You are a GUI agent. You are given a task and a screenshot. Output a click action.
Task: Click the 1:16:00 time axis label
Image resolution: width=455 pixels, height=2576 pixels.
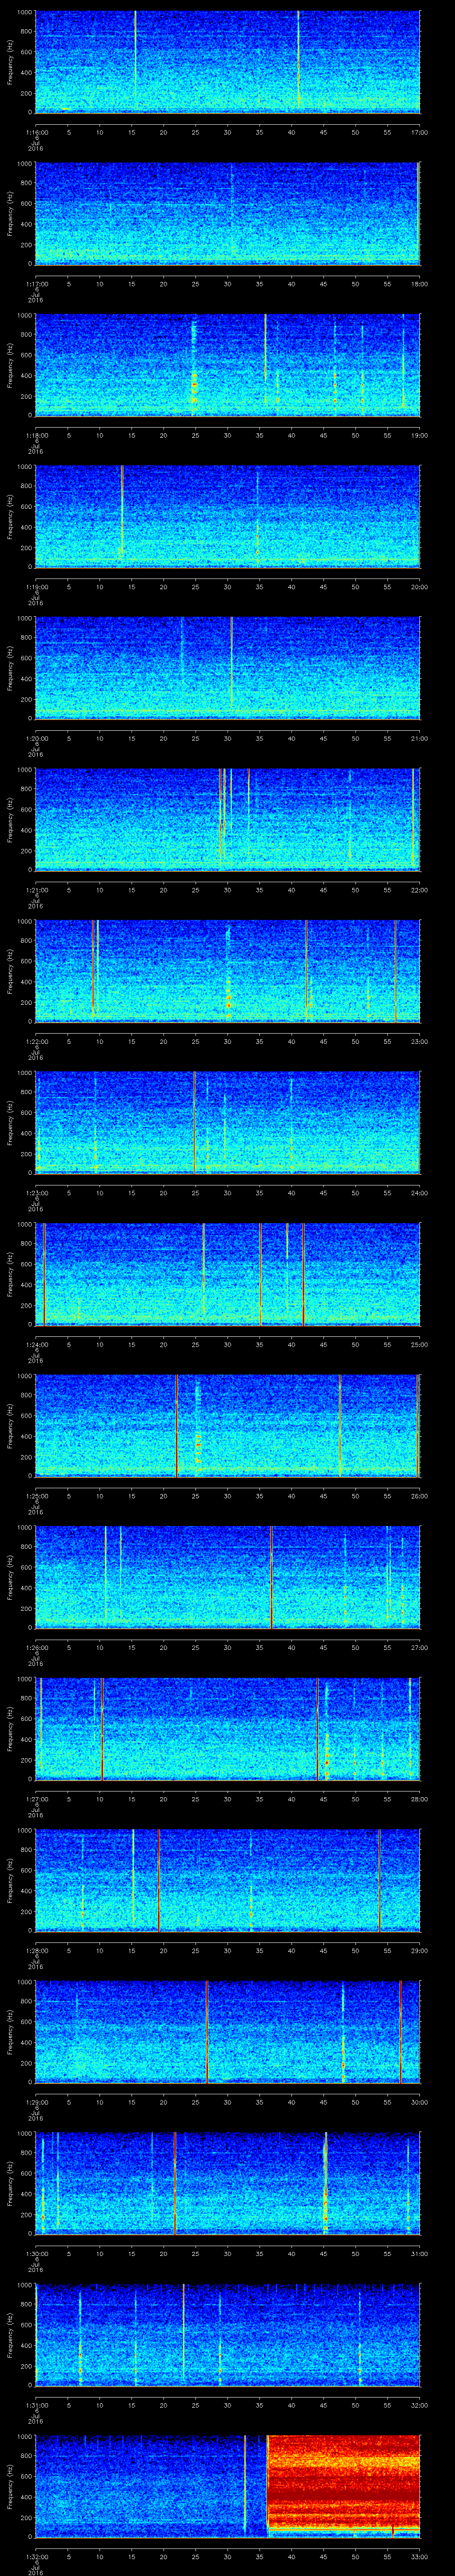[x=36, y=132]
